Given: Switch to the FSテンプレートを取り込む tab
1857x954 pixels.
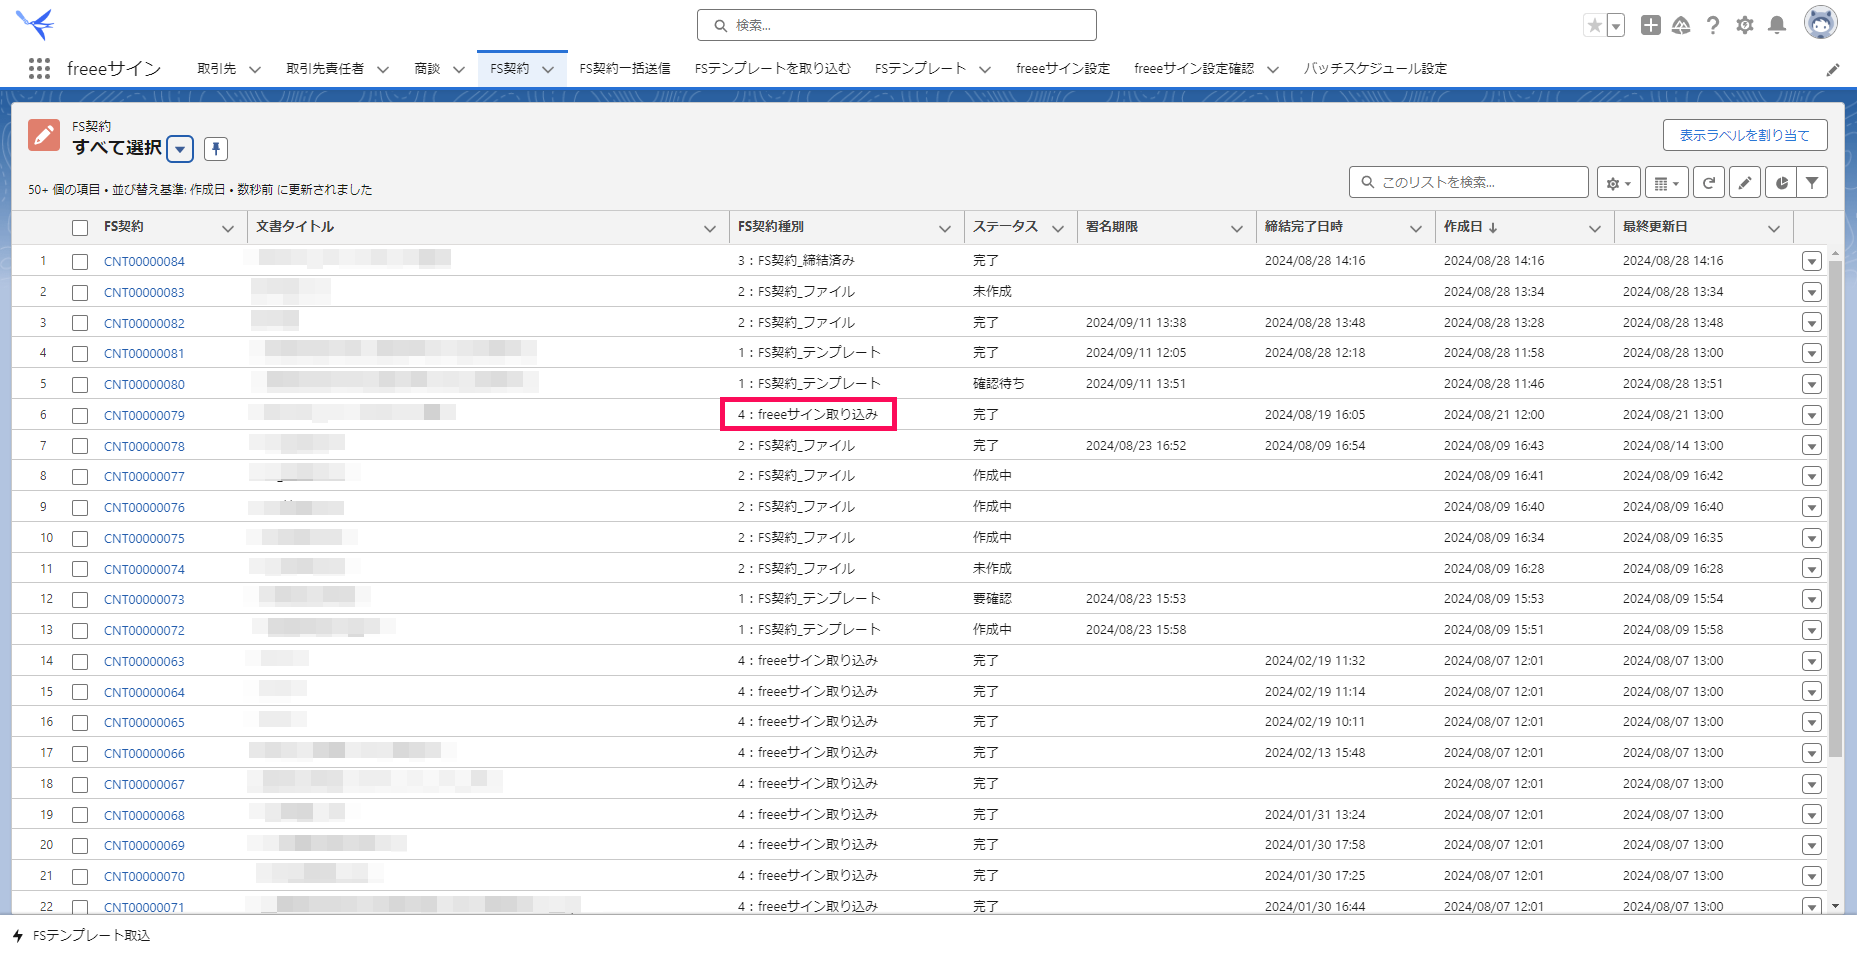Looking at the screenshot, I should (x=772, y=69).
